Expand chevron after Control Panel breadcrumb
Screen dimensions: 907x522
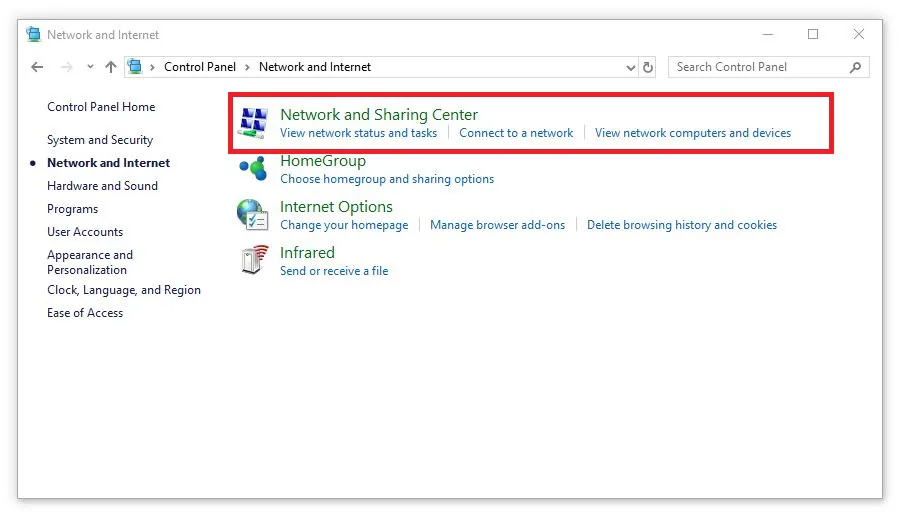[248, 68]
